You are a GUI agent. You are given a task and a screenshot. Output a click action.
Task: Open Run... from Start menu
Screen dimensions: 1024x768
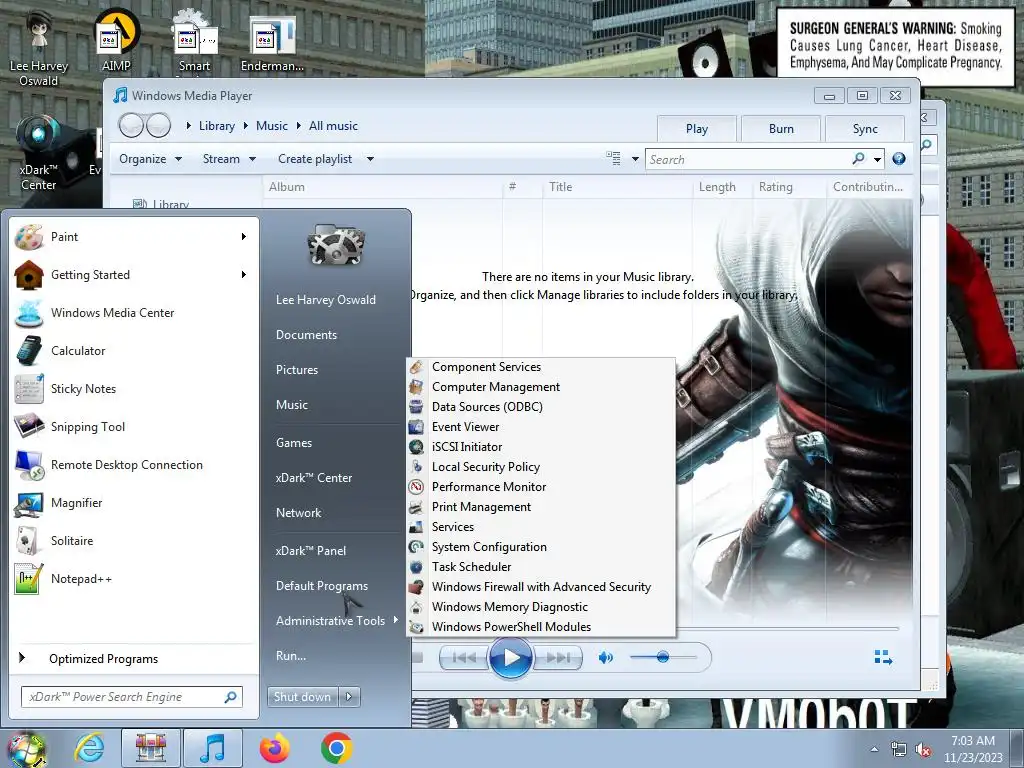(x=291, y=656)
